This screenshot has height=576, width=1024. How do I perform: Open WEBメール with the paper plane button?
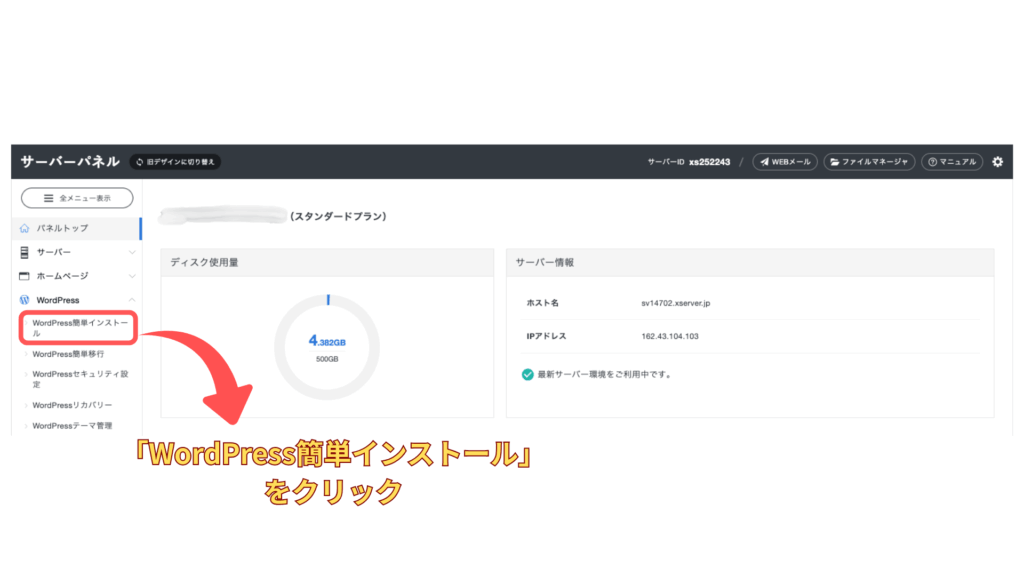785,162
